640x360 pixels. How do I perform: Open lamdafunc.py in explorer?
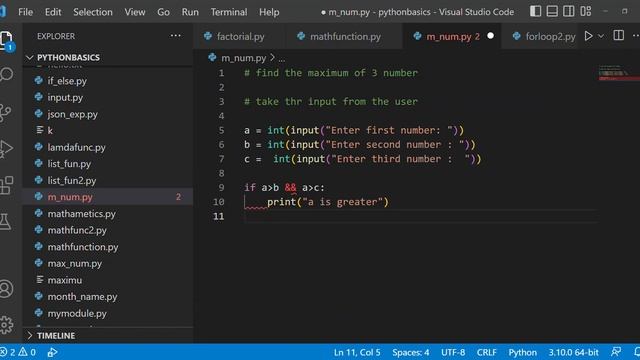pos(107,147)
